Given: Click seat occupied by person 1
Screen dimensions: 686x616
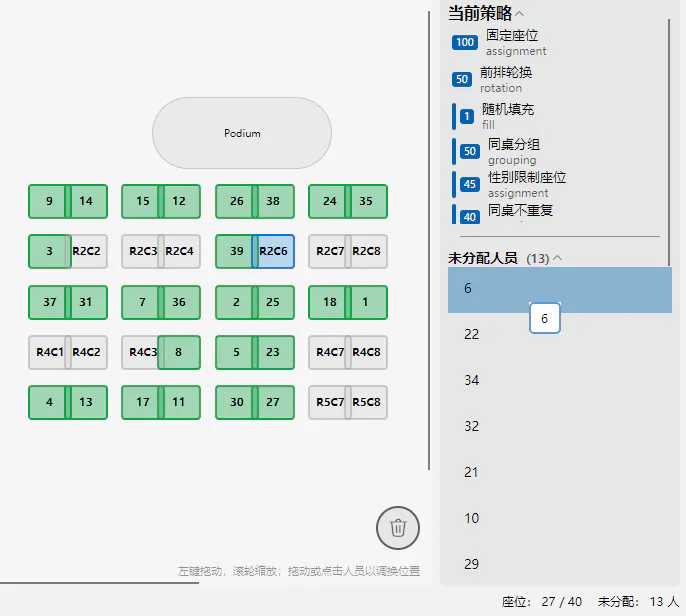Looking at the screenshot, I should tap(366, 302).
